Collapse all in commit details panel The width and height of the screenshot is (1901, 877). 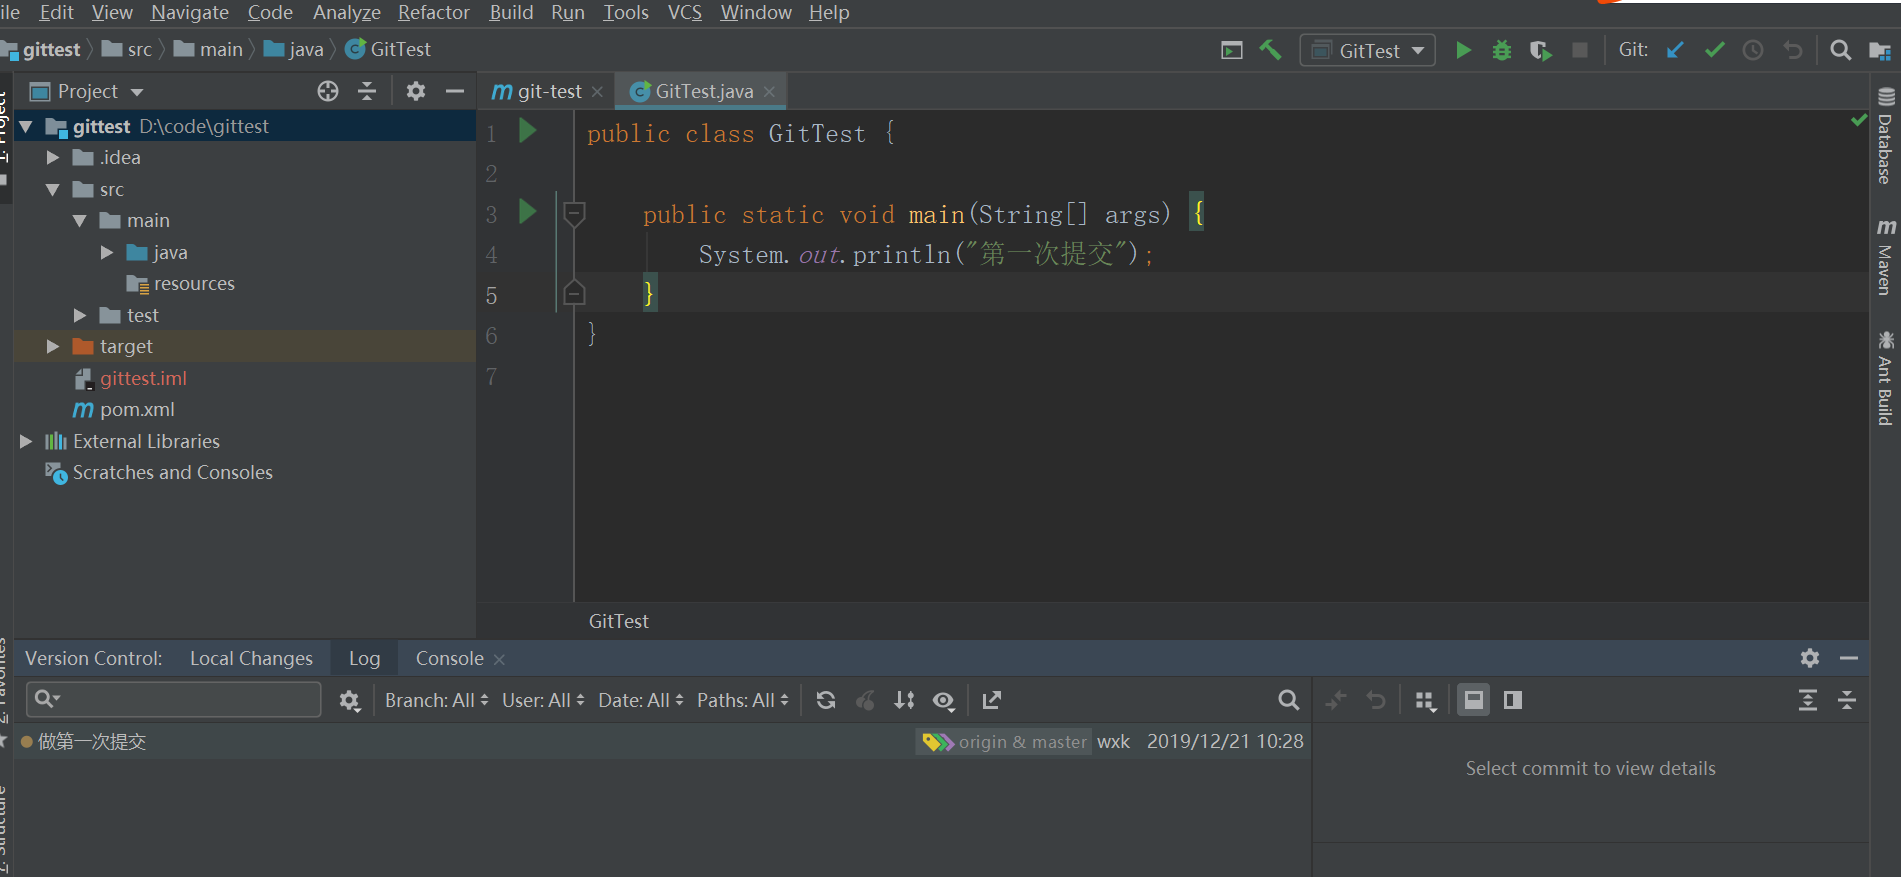1847,700
